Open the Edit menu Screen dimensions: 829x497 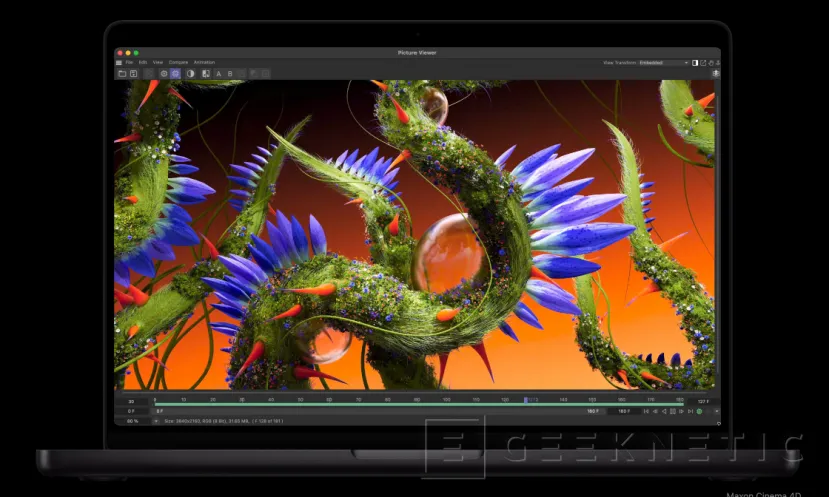pyautogui.click(x=143, y=62)
